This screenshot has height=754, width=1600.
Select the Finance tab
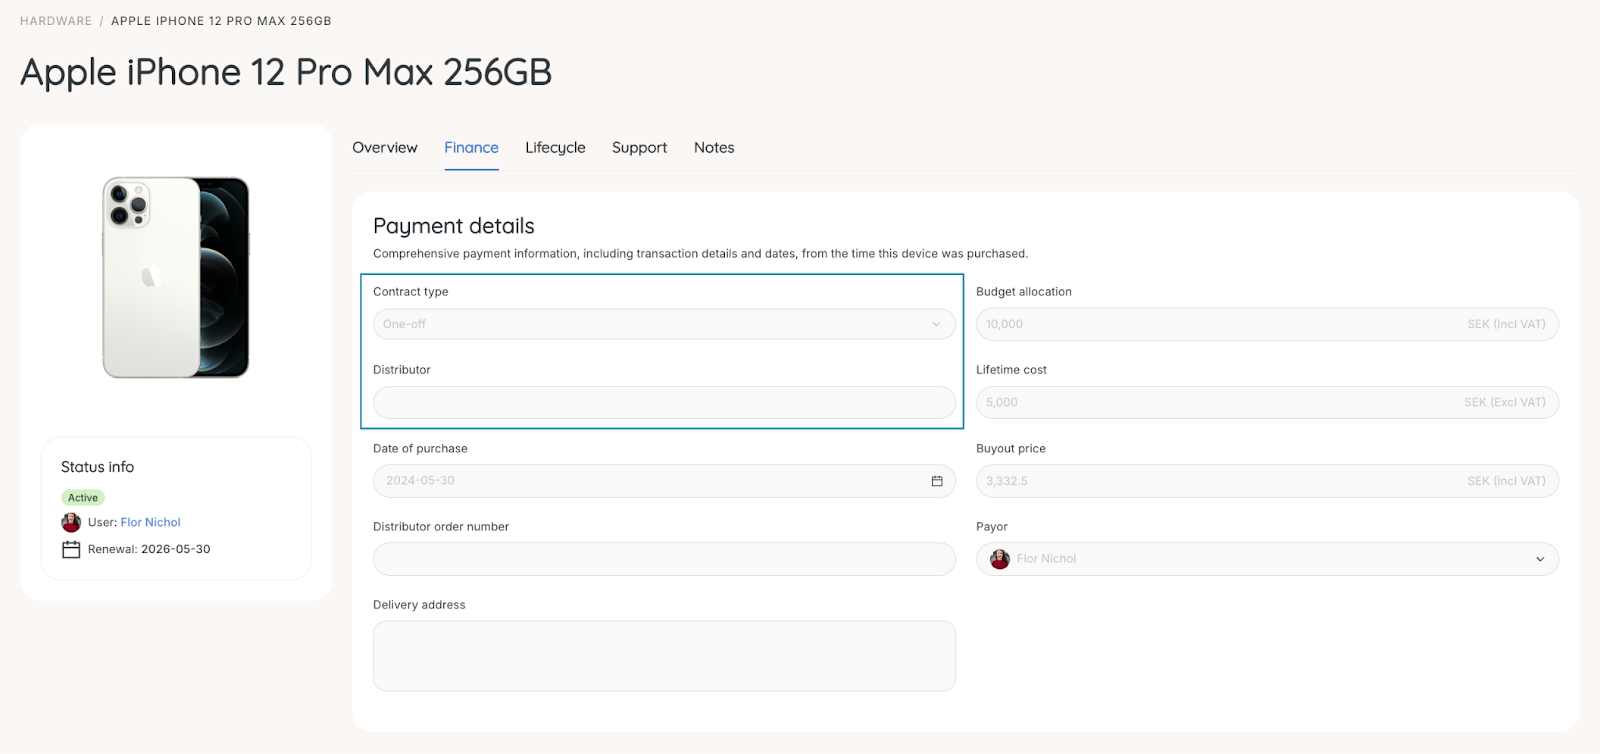pyautogui.click(x=471, y=147)
